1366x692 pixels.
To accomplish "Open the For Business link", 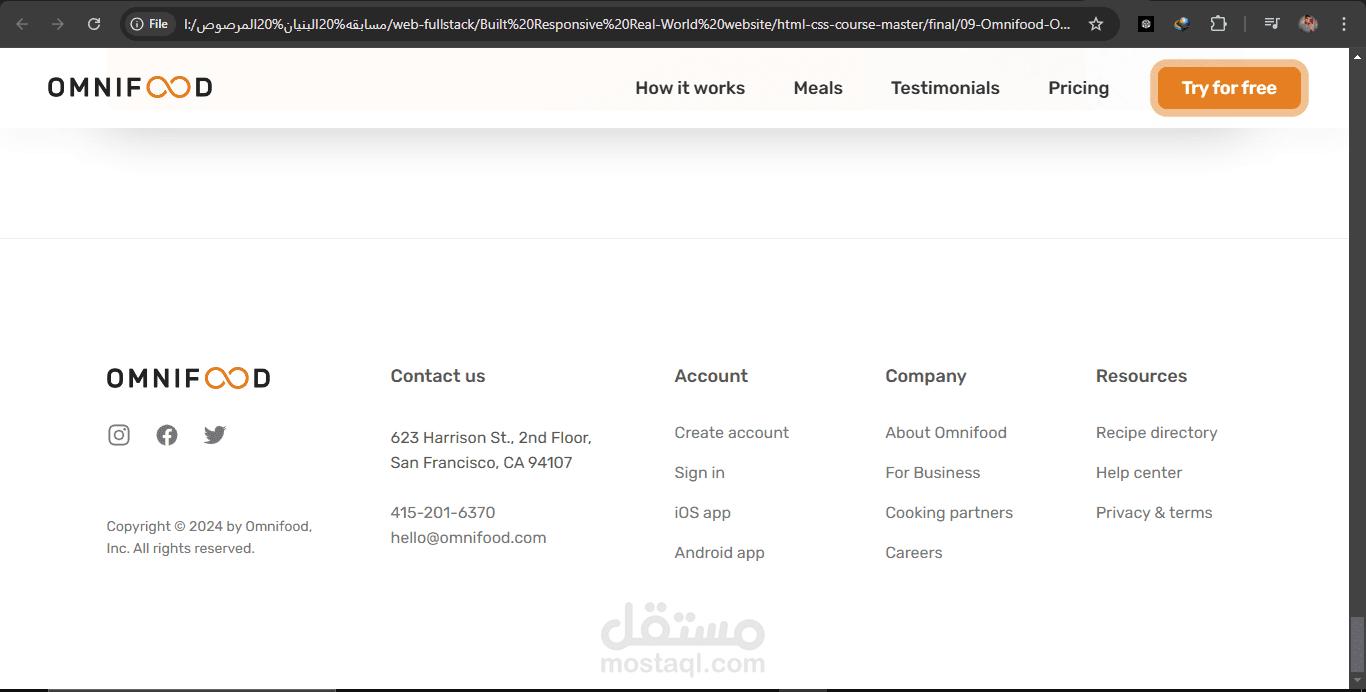I will [932, 473].
